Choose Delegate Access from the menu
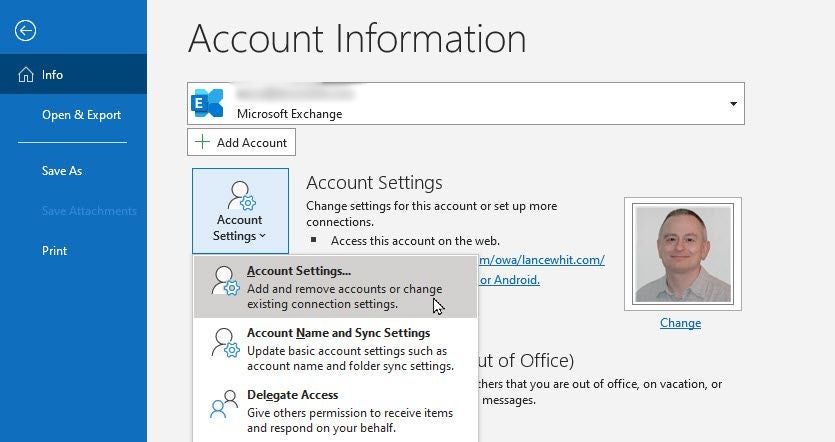The width and height of the screenshot is (835, 442). pos(335,411)
